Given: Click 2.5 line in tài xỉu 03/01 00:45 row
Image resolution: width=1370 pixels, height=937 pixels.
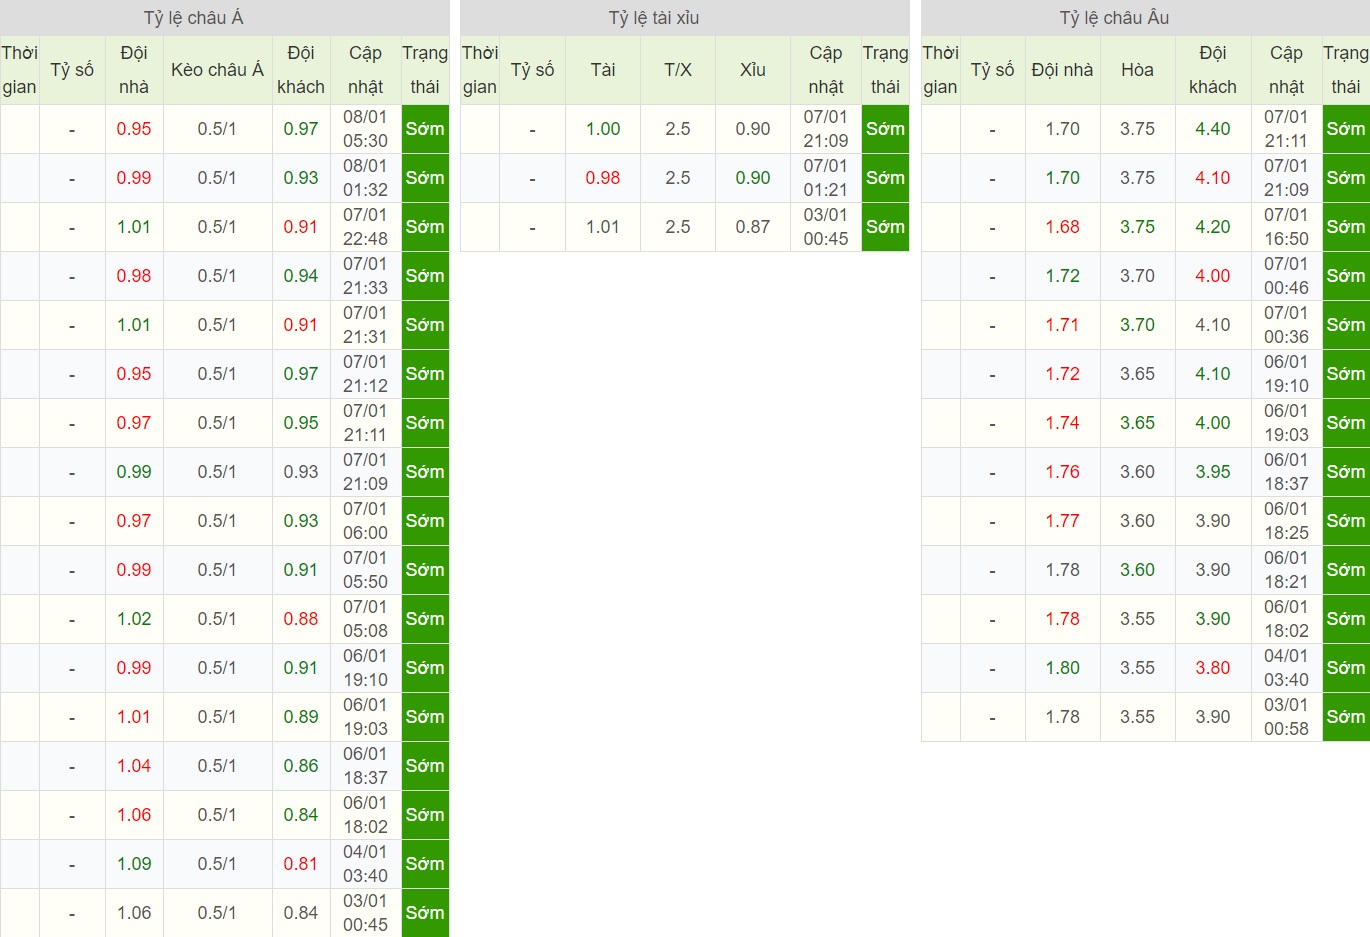Looking at the screenshot, I should [678, 227].
